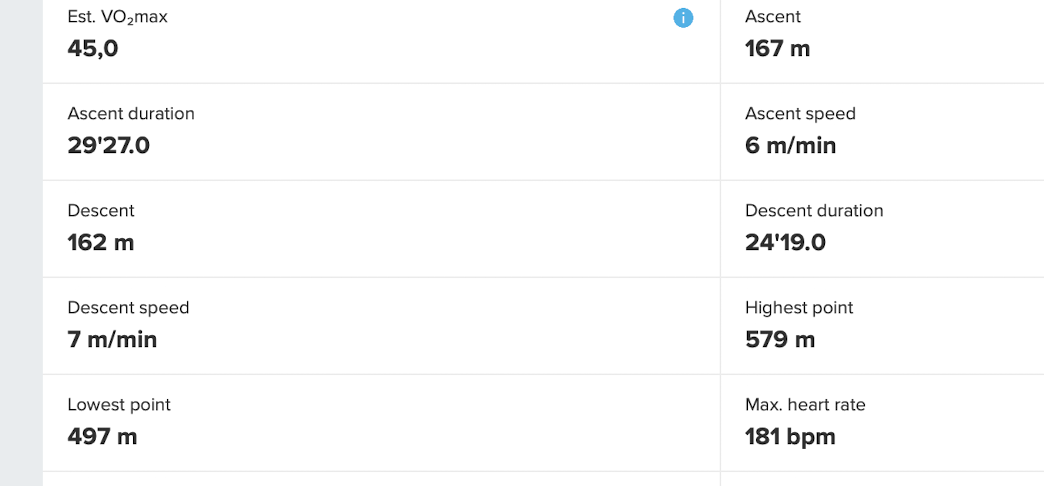Click the Descent duration label

click(814, 211)
